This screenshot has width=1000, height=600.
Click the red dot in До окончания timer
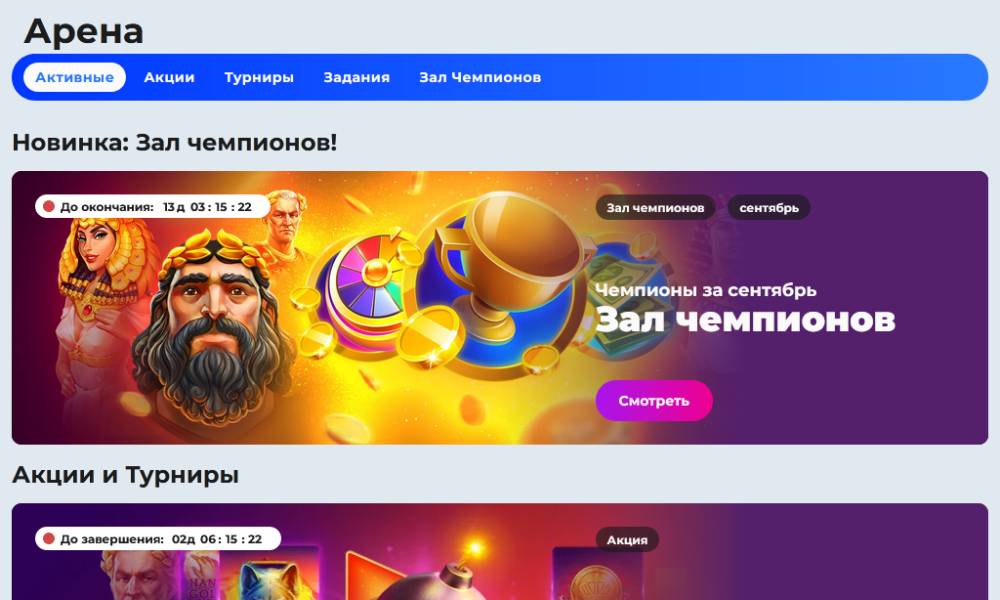click(48, 207)
